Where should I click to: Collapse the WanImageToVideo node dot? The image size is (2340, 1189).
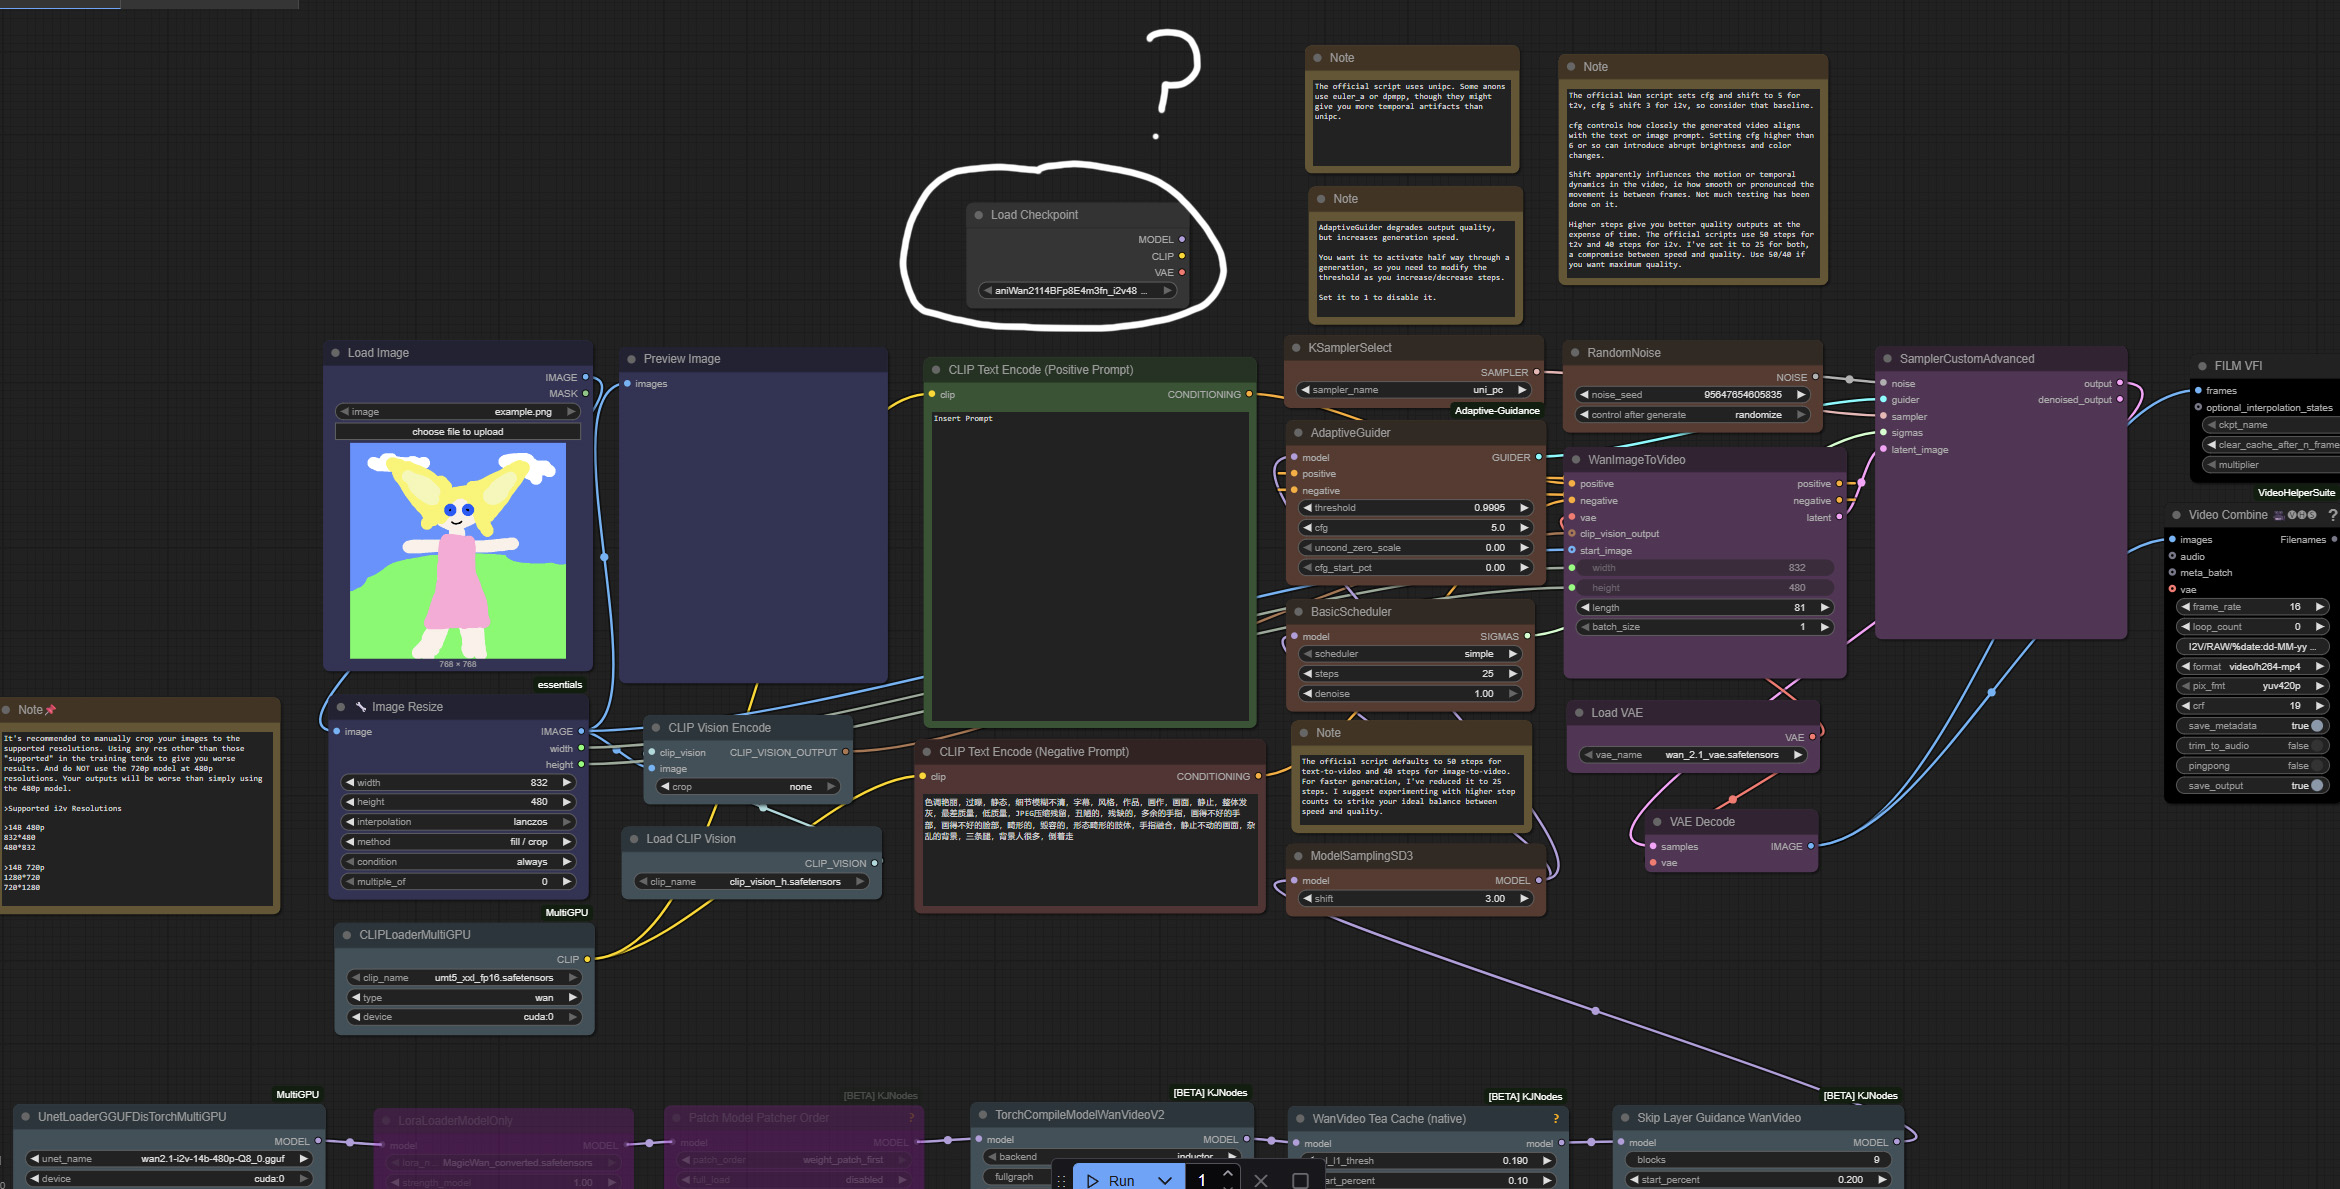(1576, 460)
